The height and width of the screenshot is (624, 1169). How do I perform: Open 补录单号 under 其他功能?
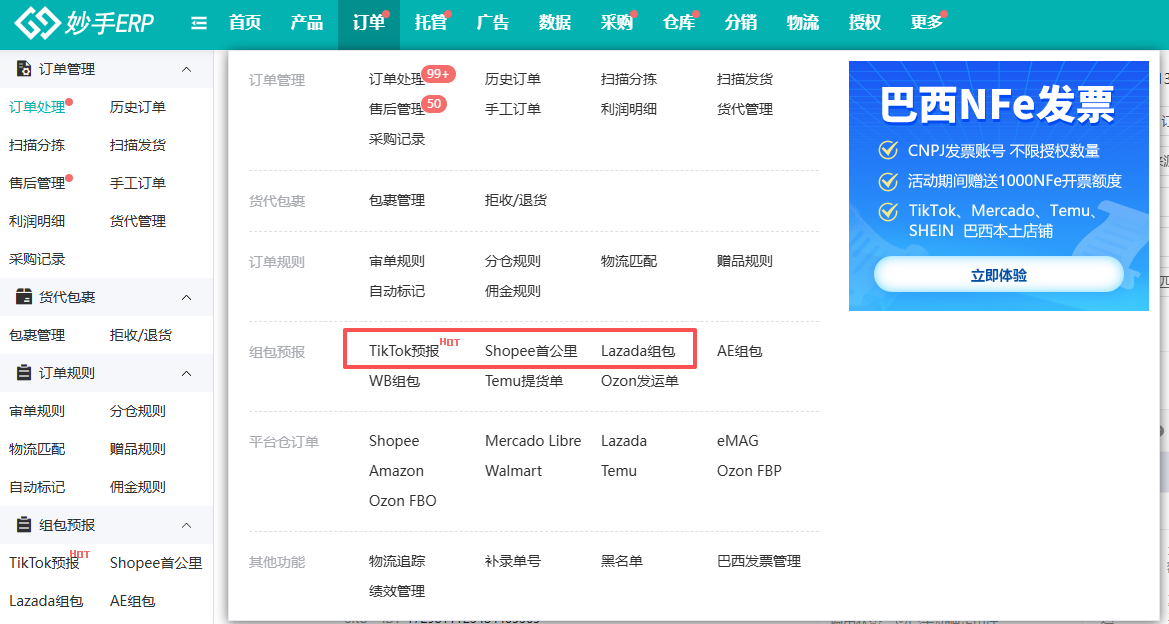click(513, 561)
